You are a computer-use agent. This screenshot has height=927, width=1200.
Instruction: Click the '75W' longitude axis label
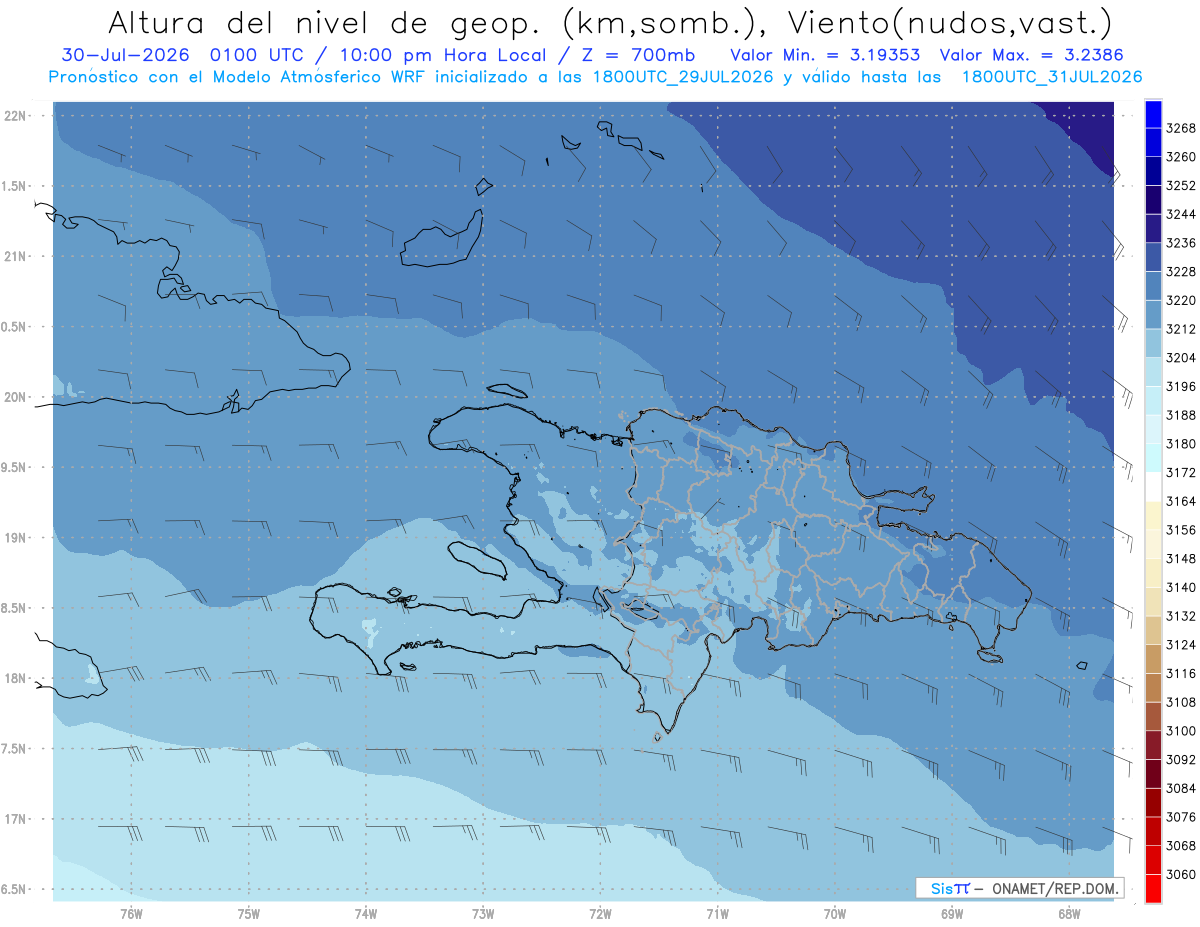tap(248, 913)
